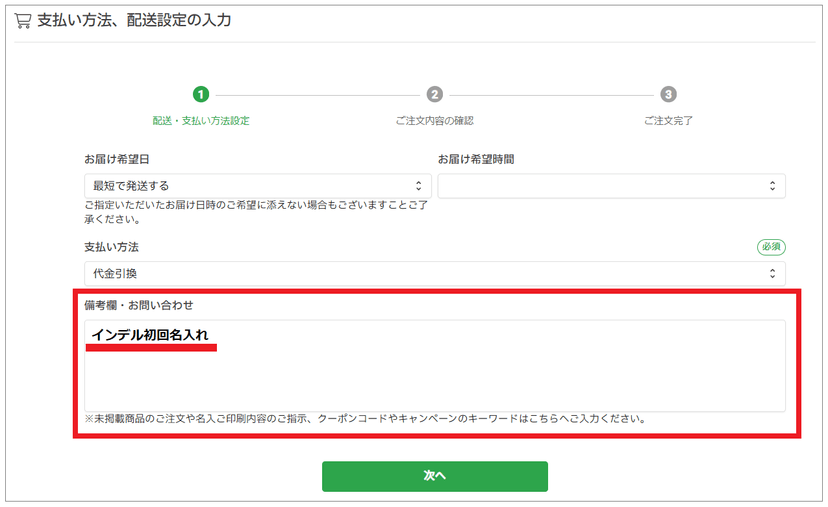Click the お届け希望時間 field label
Screen dimensions: 828x507
tap(476, 159)
